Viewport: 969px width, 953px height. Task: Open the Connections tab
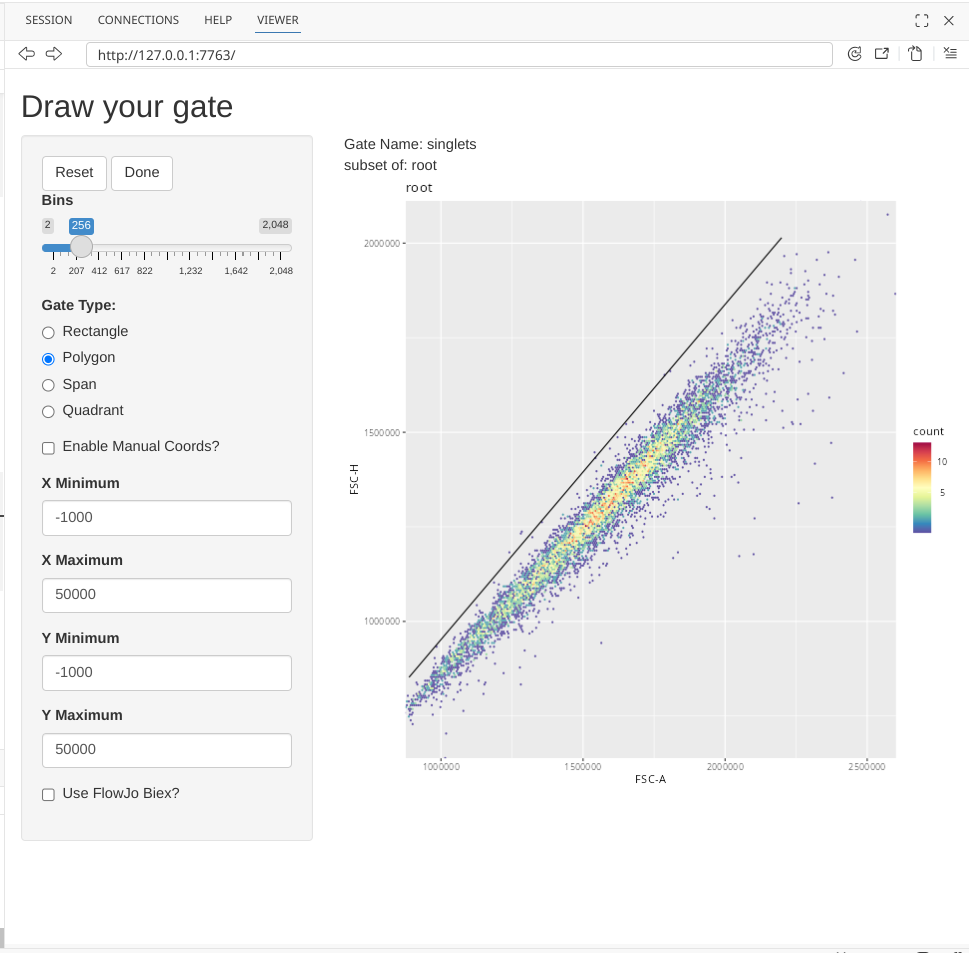click(138, 20)
